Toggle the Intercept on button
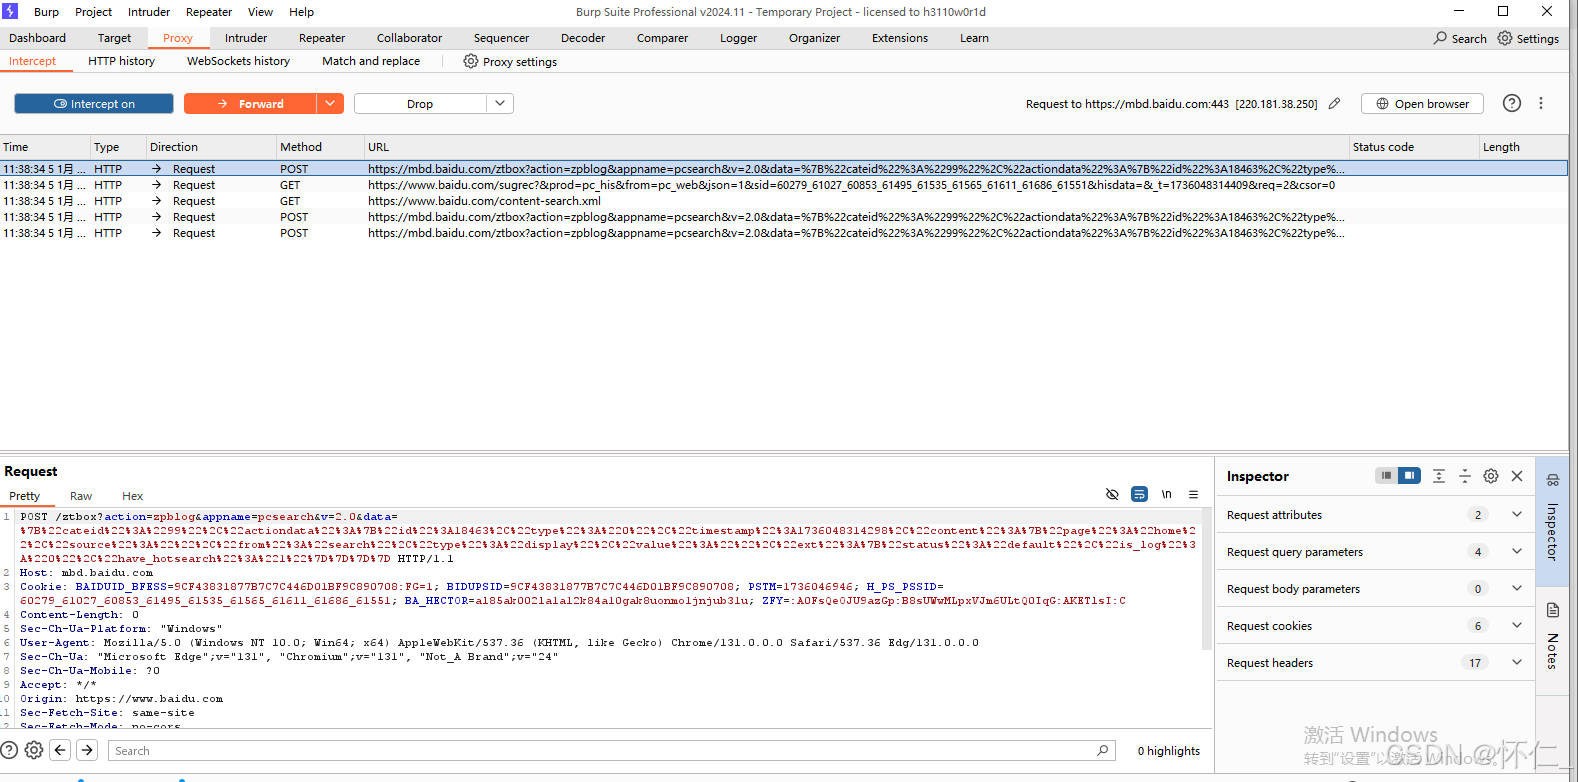 point(94,103)
